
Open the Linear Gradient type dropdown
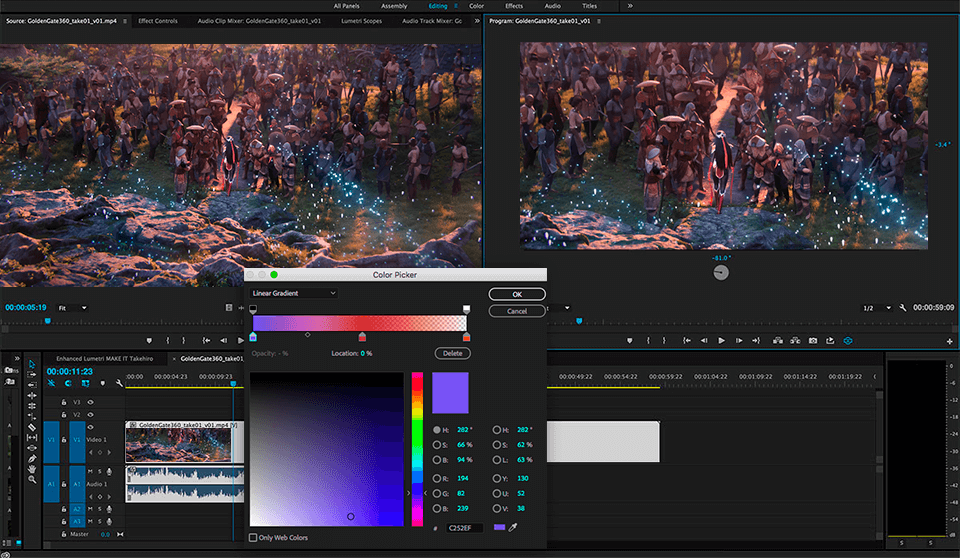[x=294, y=293]
